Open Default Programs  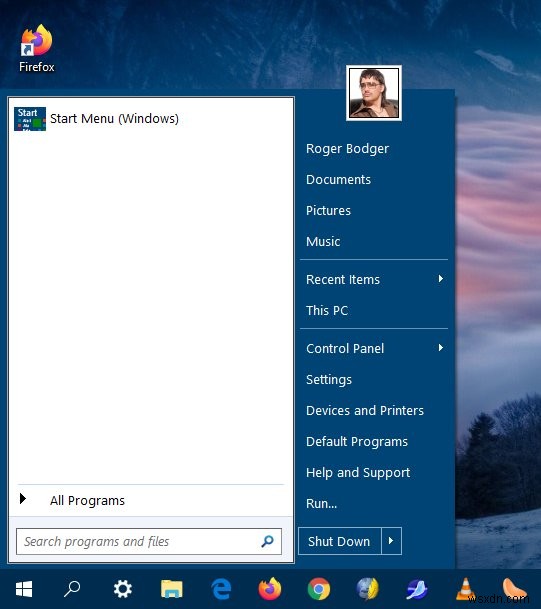[x=357, y=442]
